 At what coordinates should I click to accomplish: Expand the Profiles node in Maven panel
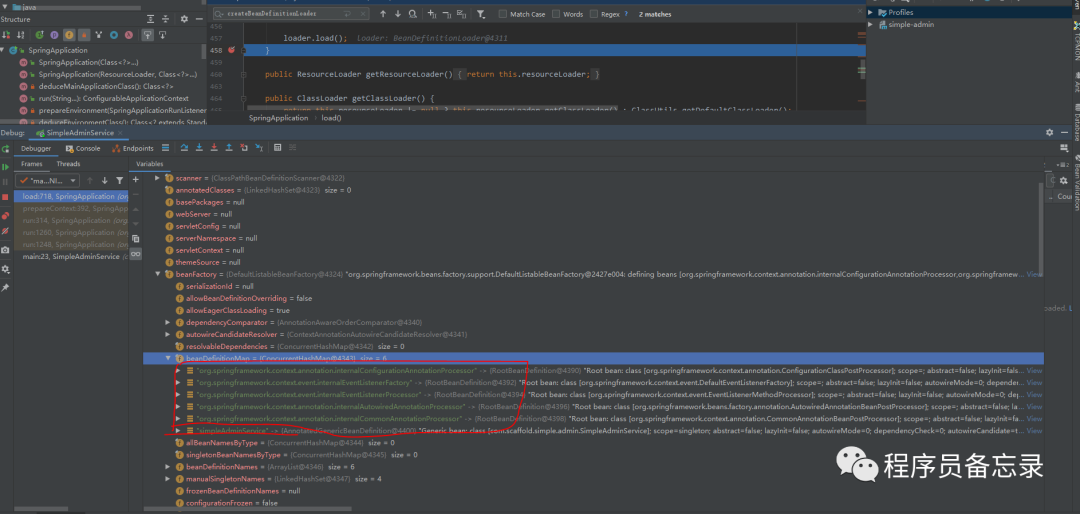(871, 12)
